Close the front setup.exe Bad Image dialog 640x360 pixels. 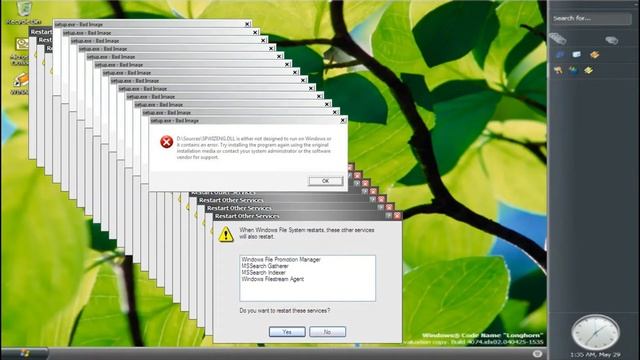pyautogui.click(x=343, y=120)
